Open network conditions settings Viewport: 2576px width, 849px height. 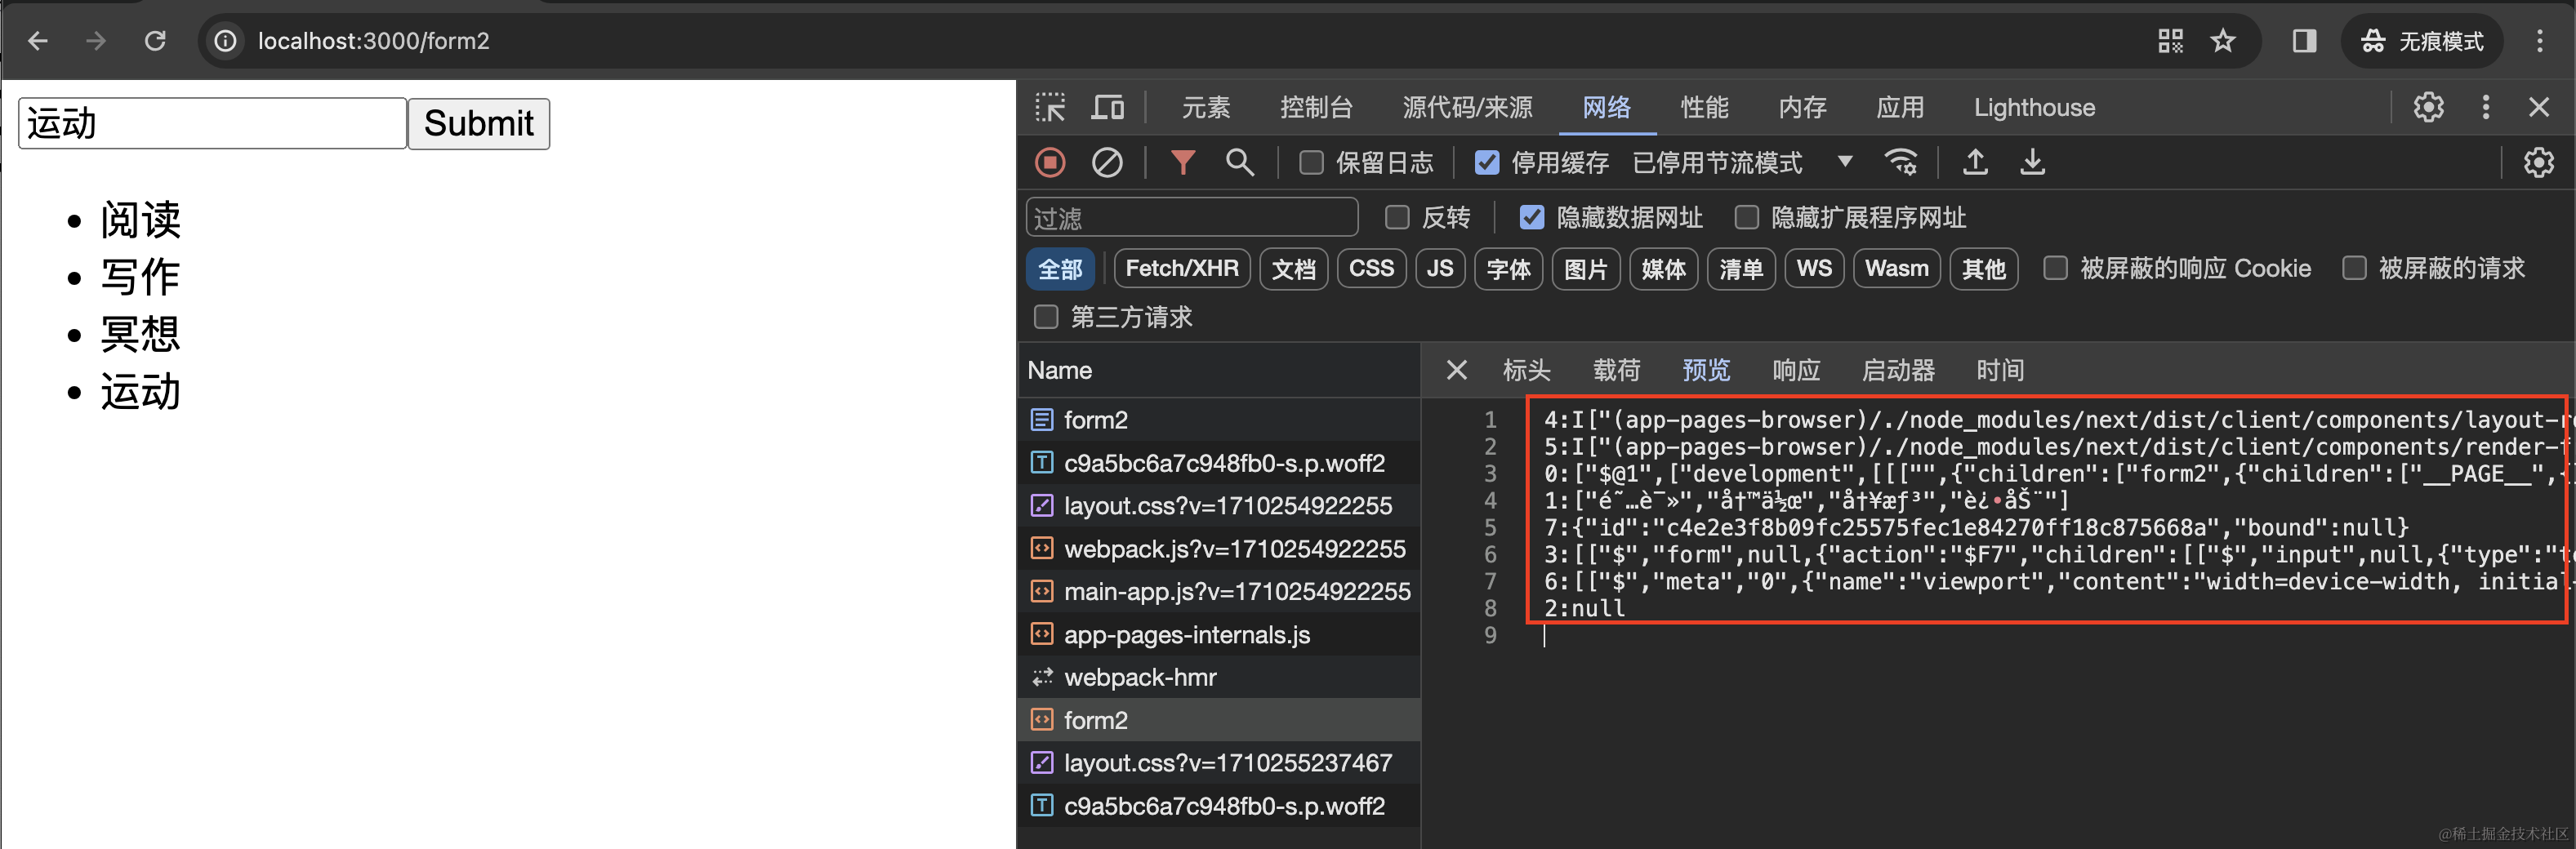pyautogui.click(x=1901, y=162)
